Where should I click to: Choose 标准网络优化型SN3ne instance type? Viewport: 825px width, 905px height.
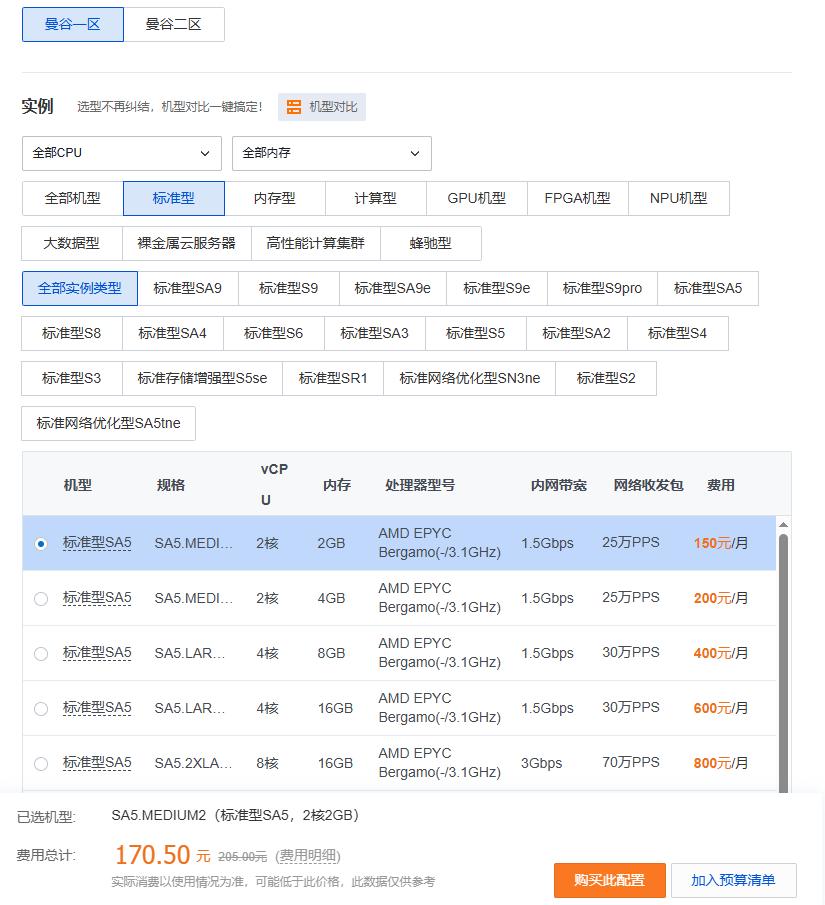click(x=469, y=378)
